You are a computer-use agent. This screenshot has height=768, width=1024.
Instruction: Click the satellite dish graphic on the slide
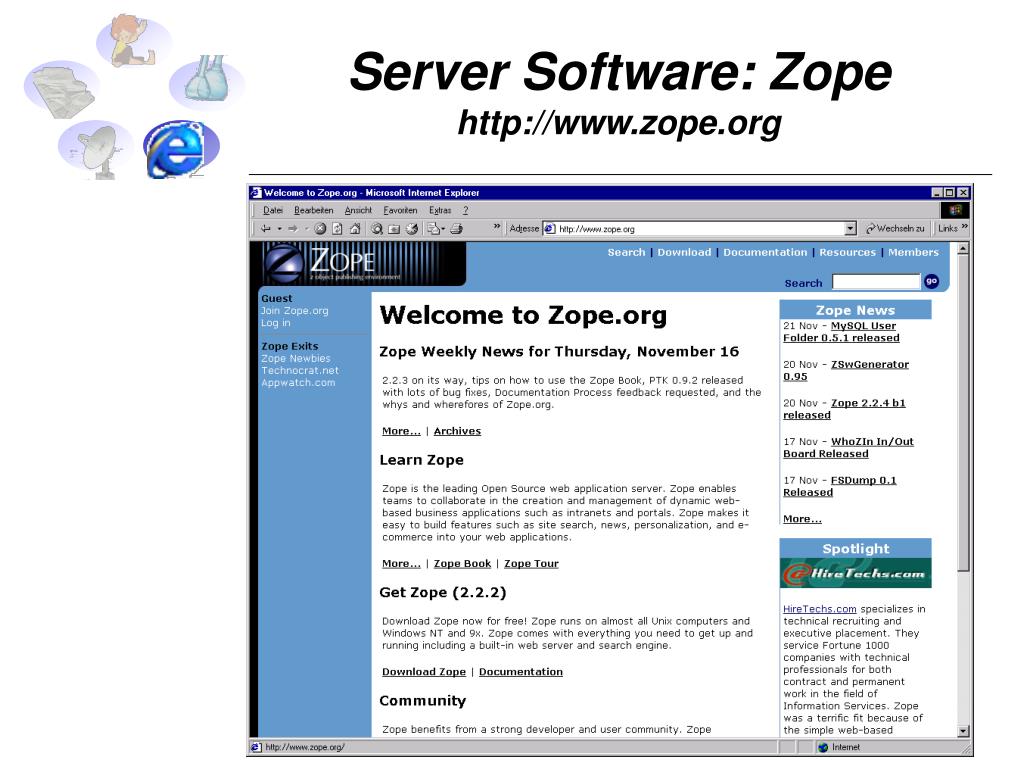coord(95,150)
